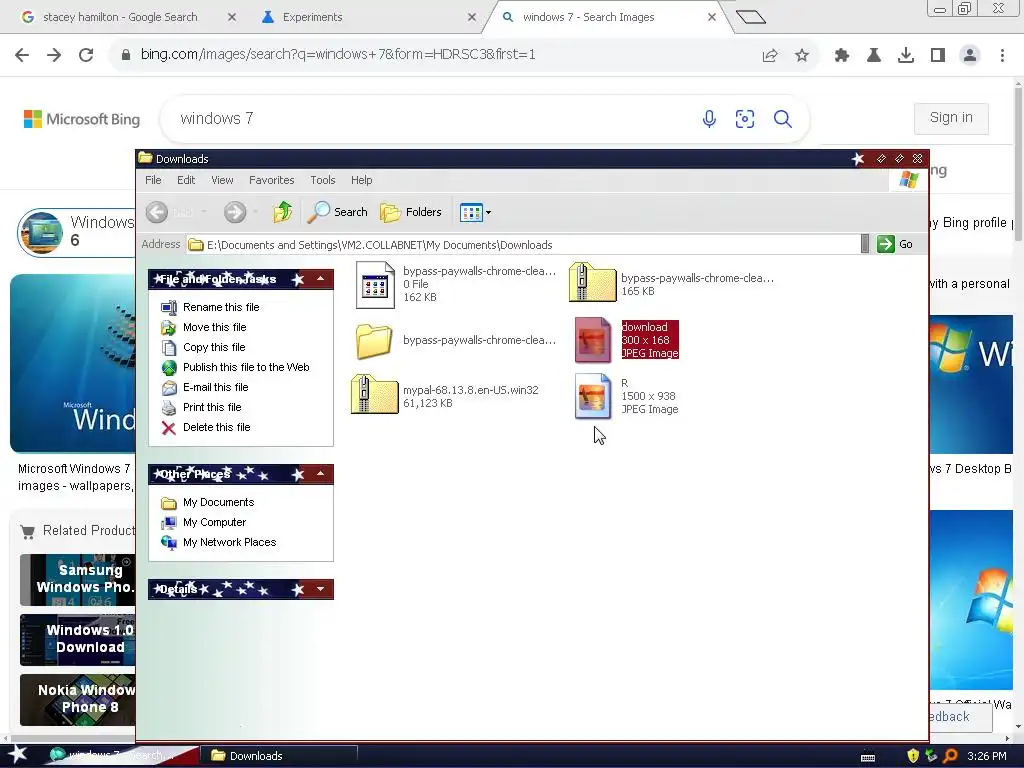Select the bypass-paywalls-chrome-clean folder
The height and width of the screenshot is (768, 1024).
coord(374,340)
